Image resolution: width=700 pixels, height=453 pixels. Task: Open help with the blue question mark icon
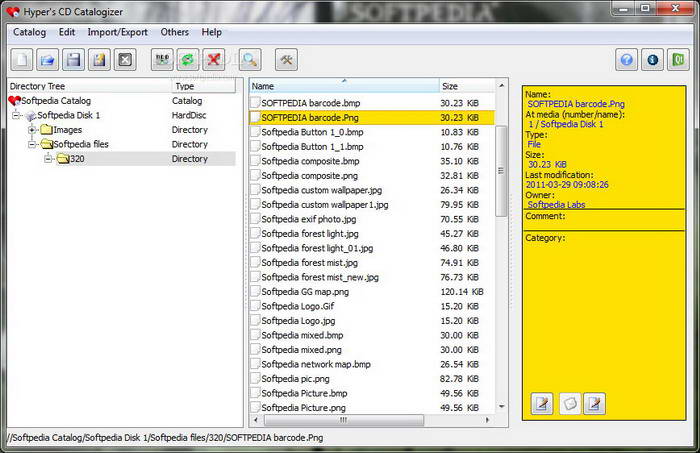coord(627,59)
